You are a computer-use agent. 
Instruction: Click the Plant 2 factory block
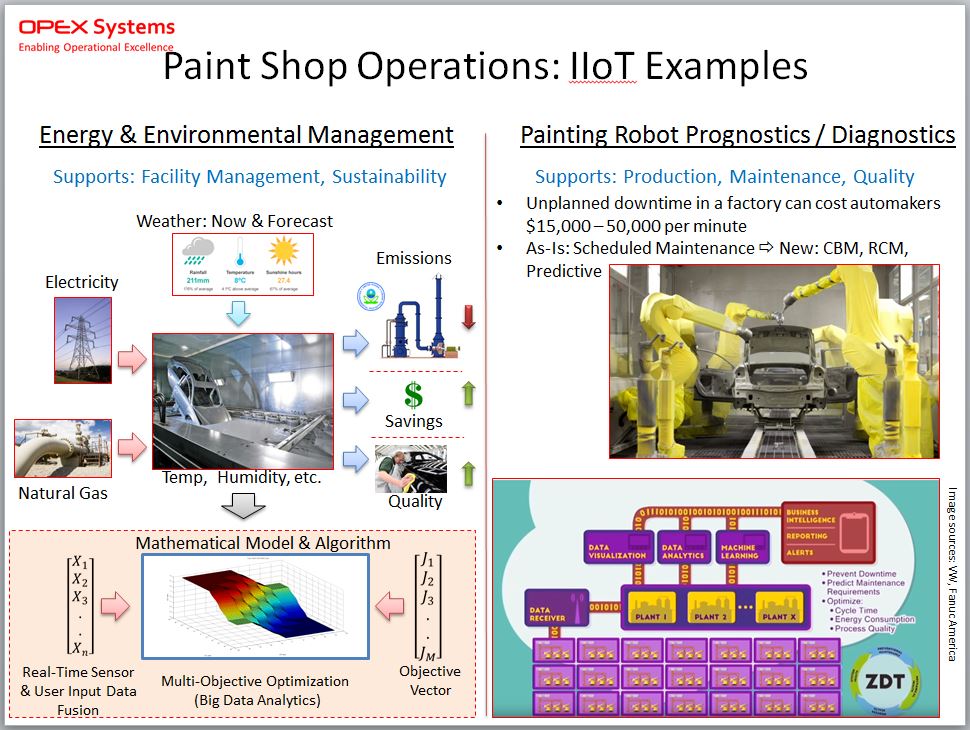[711, 607]
